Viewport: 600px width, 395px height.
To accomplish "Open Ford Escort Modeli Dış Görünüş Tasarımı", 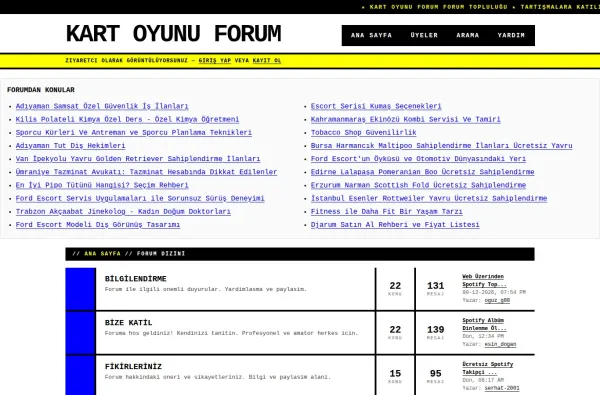I will coord(98,225).
